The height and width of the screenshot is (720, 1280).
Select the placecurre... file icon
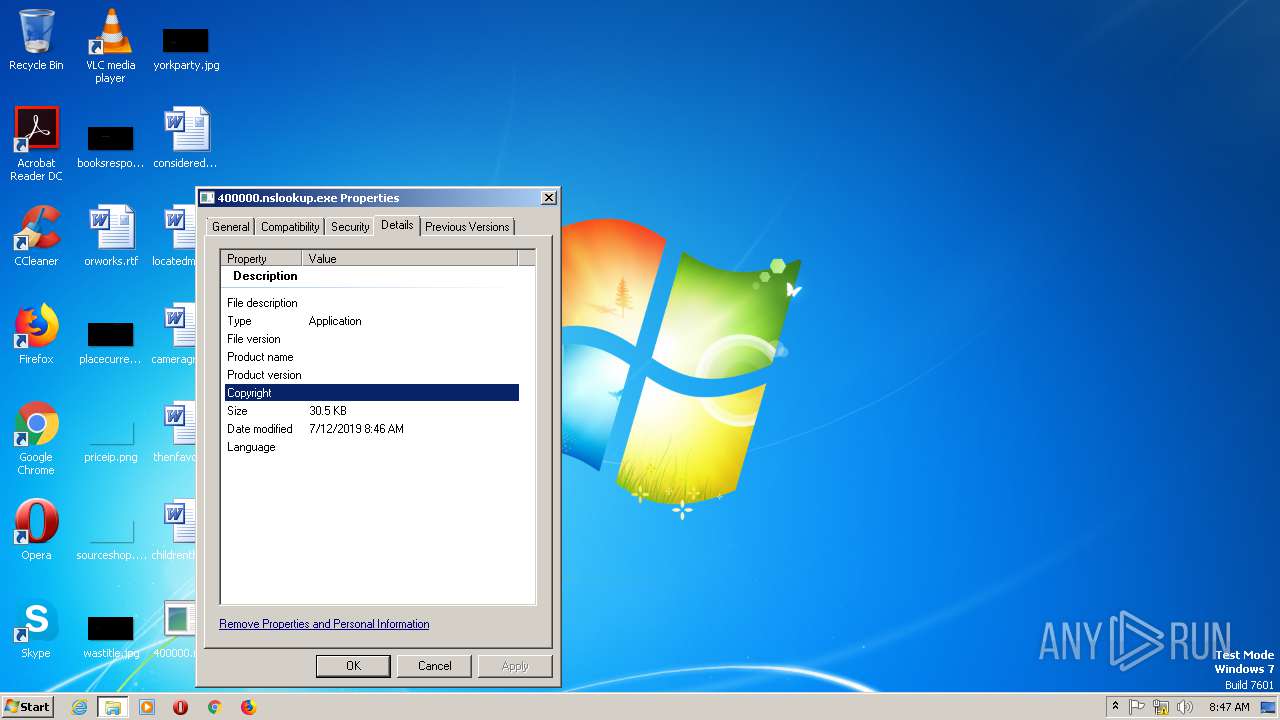(110, 342)
